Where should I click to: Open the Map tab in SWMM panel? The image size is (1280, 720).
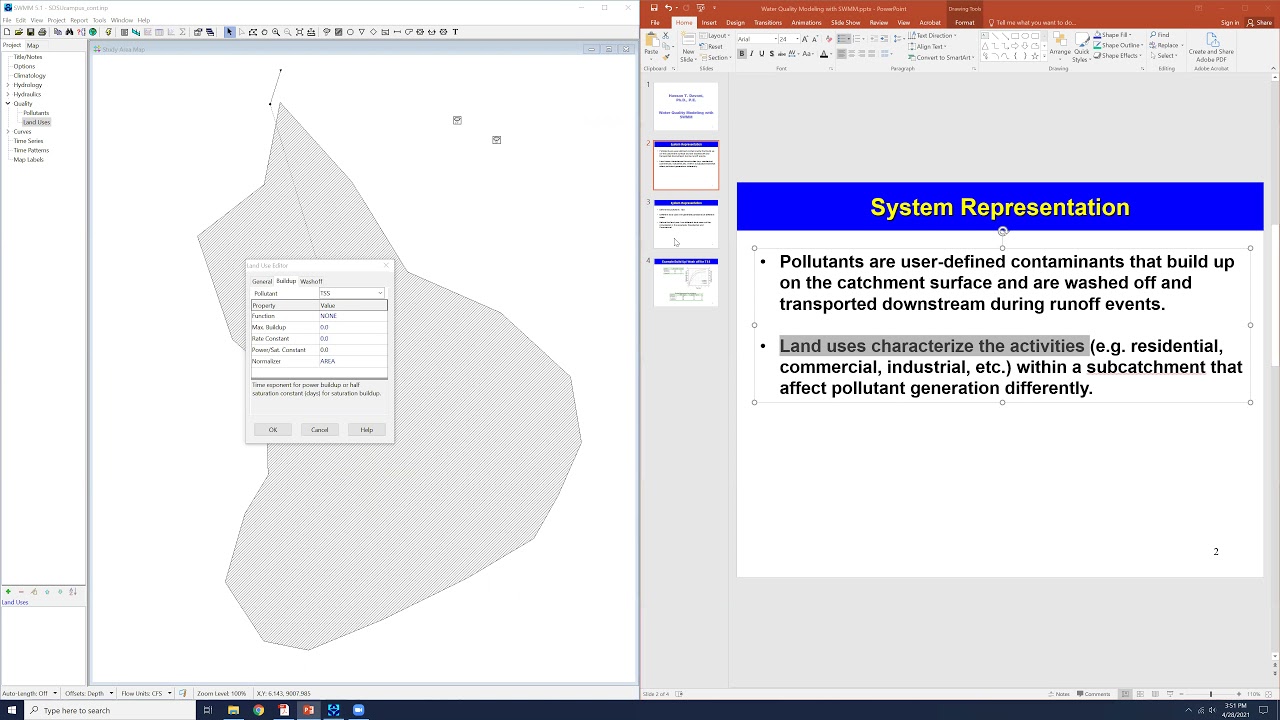click(x=33, y=45)
